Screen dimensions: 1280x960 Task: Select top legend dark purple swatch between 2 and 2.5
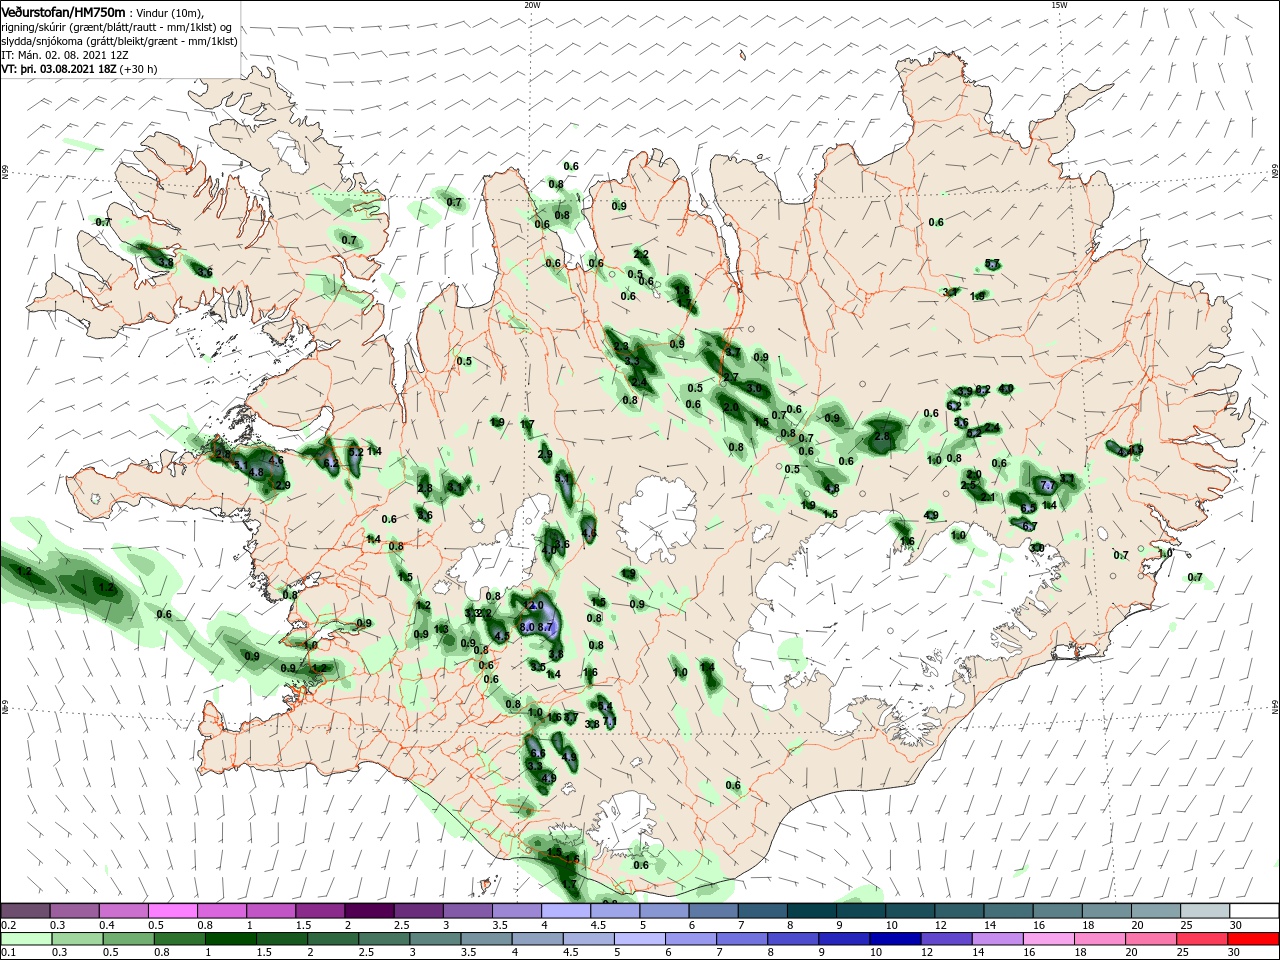[369, 910]
